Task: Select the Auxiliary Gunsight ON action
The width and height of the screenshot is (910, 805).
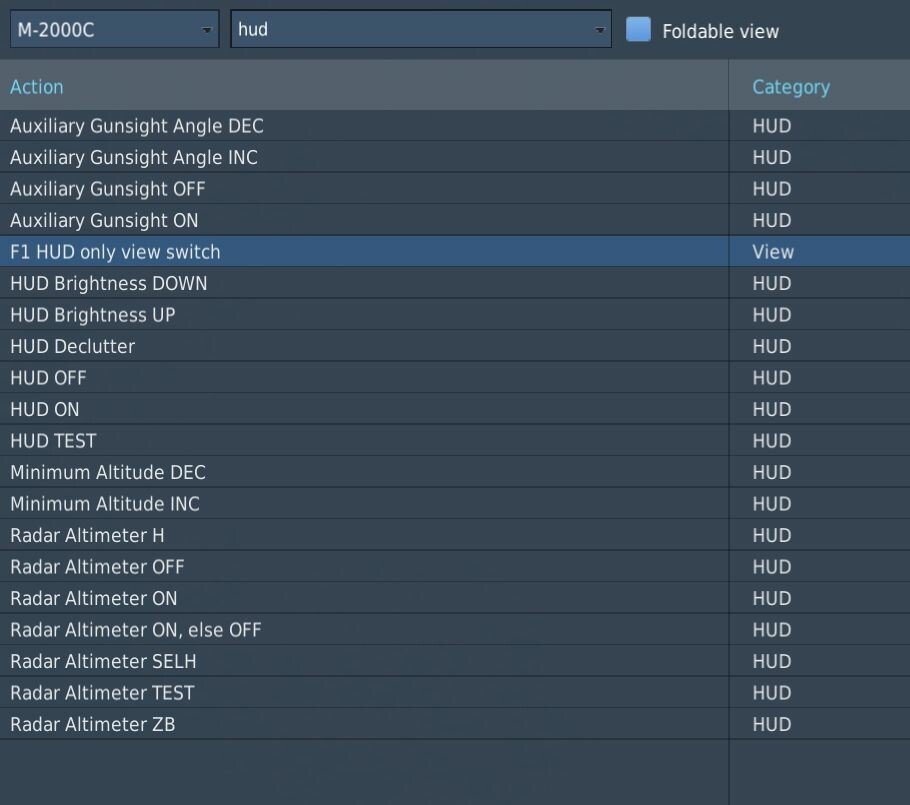Action: 104,221
